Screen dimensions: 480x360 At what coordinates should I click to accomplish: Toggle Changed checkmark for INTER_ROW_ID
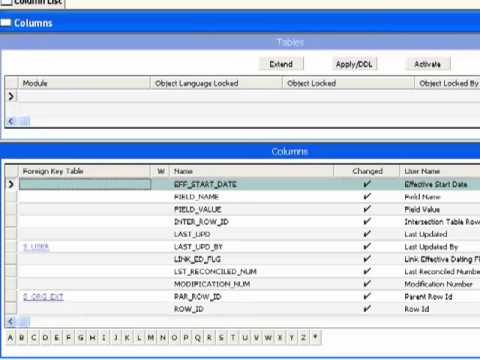click(367, 222)
